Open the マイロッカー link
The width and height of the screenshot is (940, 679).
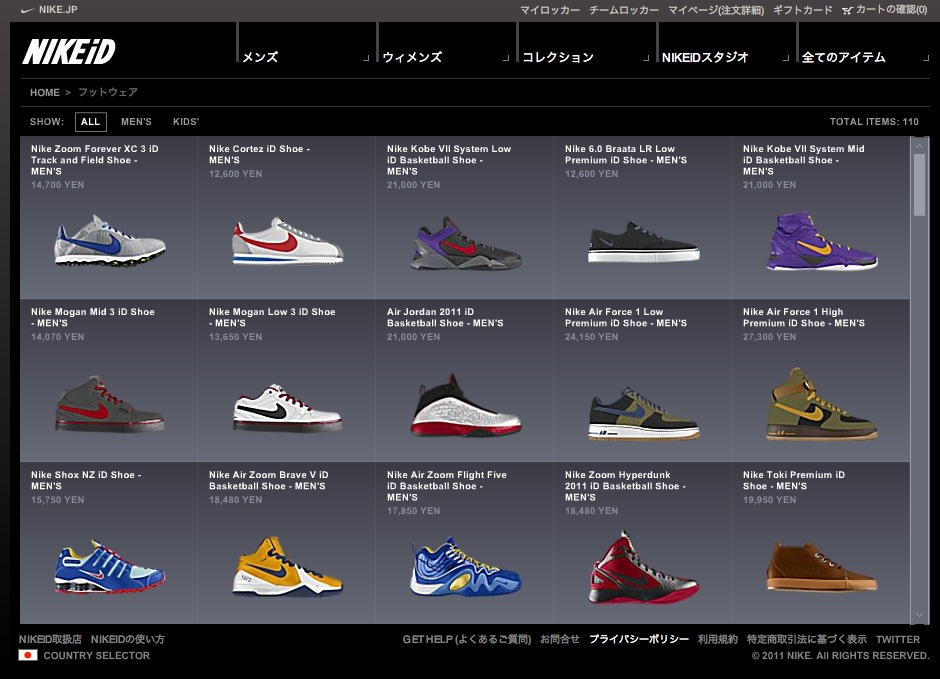click(550, 10)
